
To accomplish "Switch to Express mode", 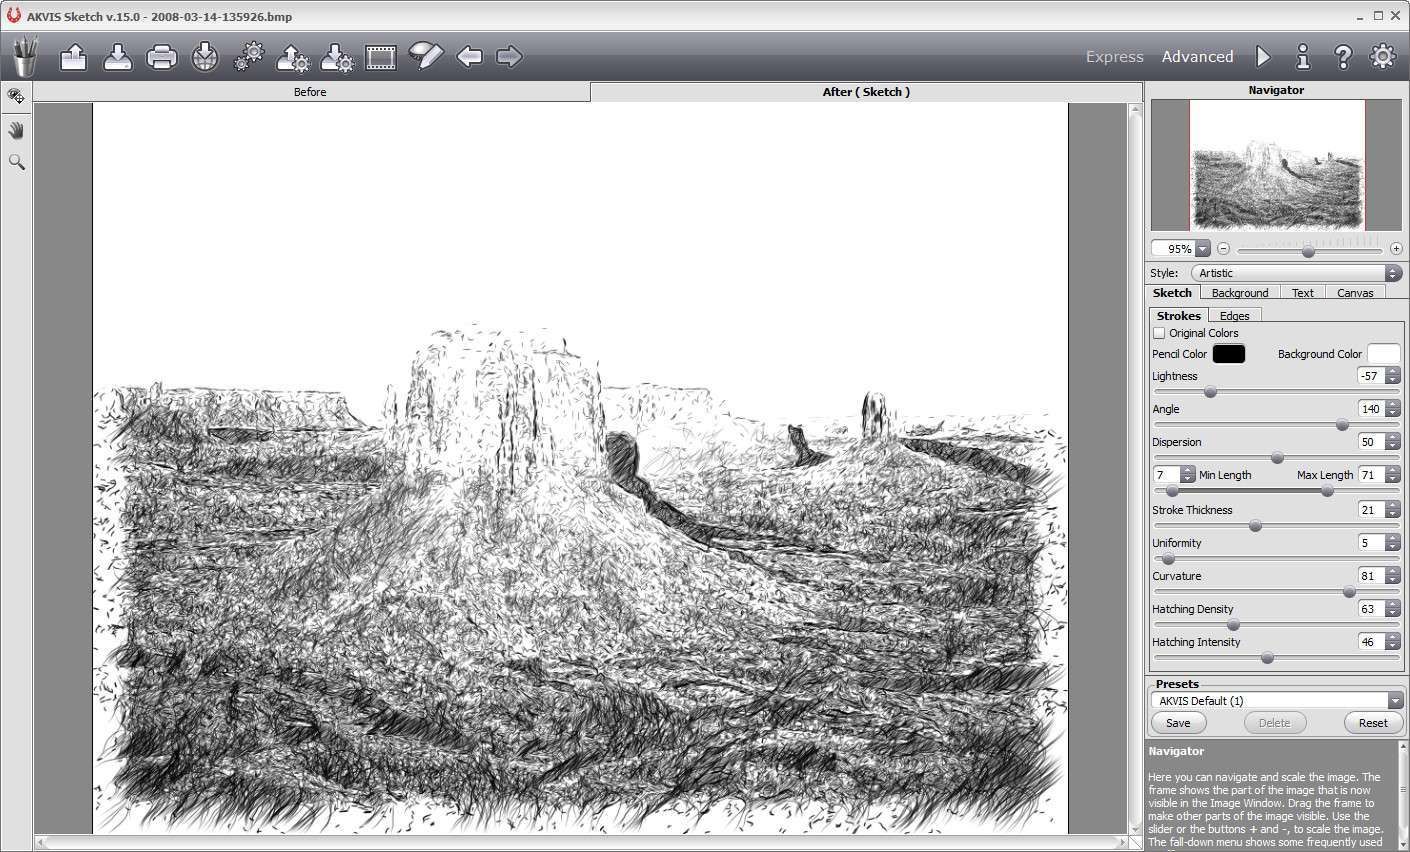I will (x=1114, y=56).
